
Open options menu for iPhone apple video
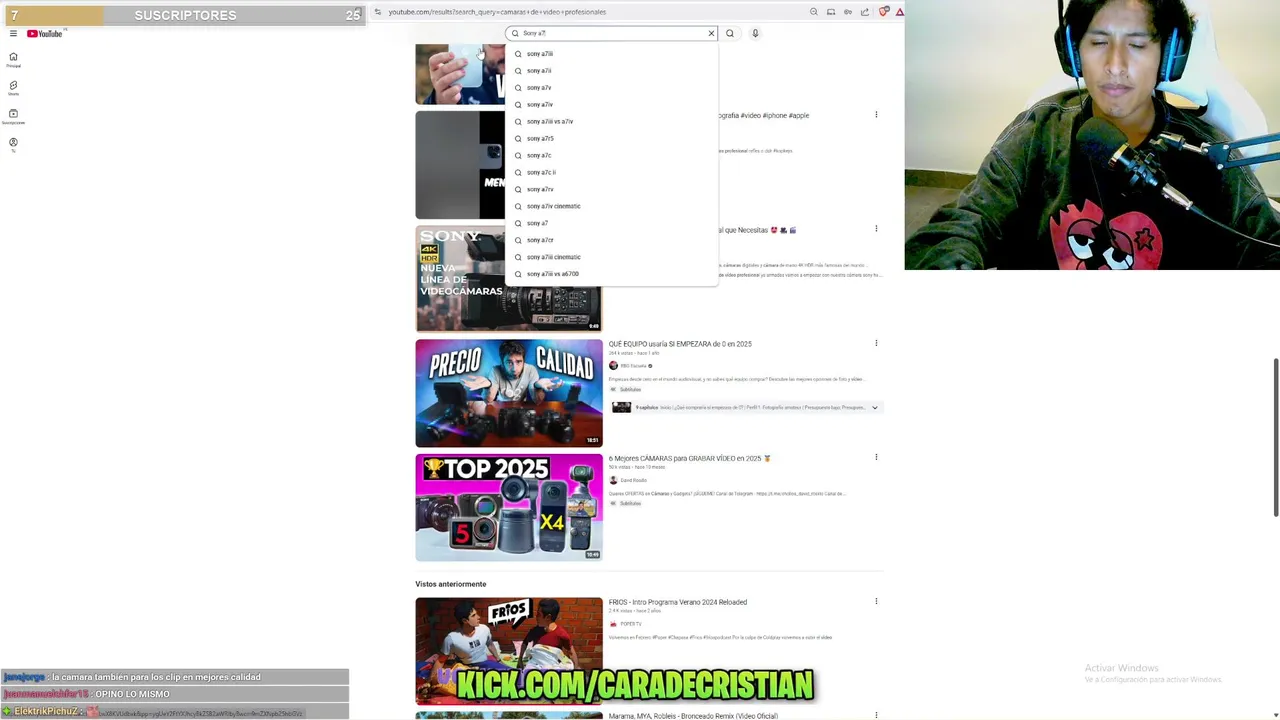[876, 115]
